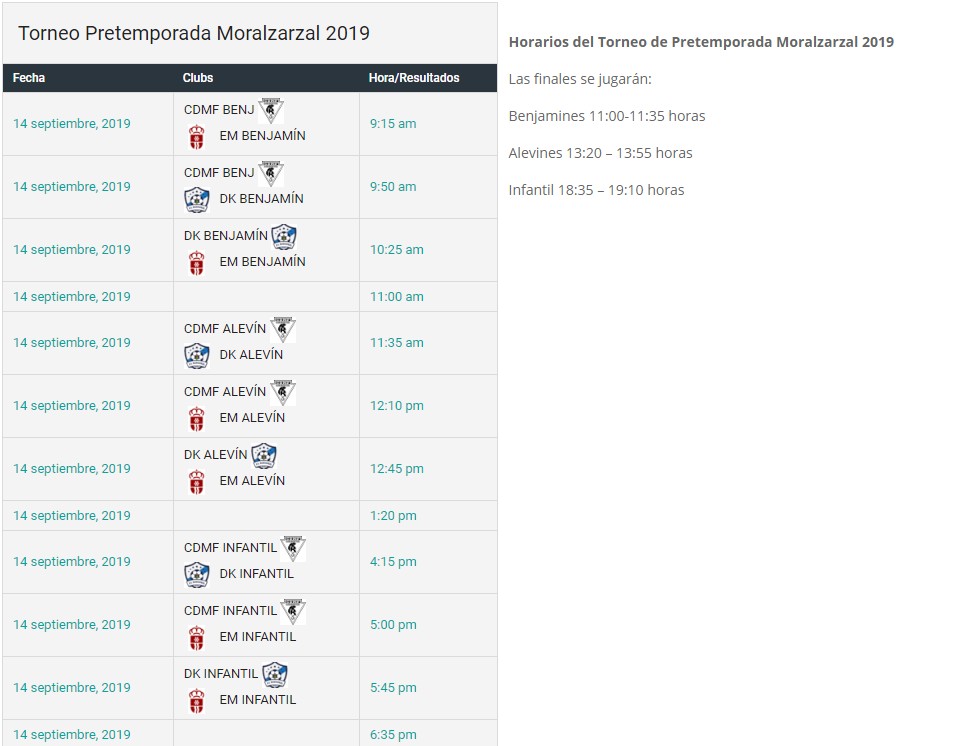
Task: Click DK Benjamín crest in 9:50 am match
Action: 197,199
